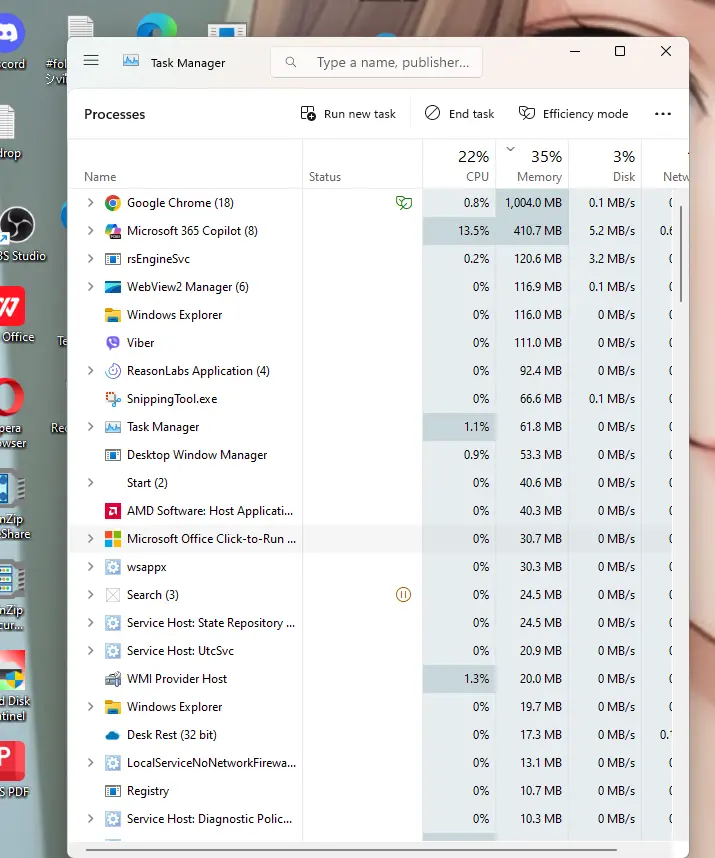Click the Search process row icon
This screenshot has width=715, height=858.
113,595
